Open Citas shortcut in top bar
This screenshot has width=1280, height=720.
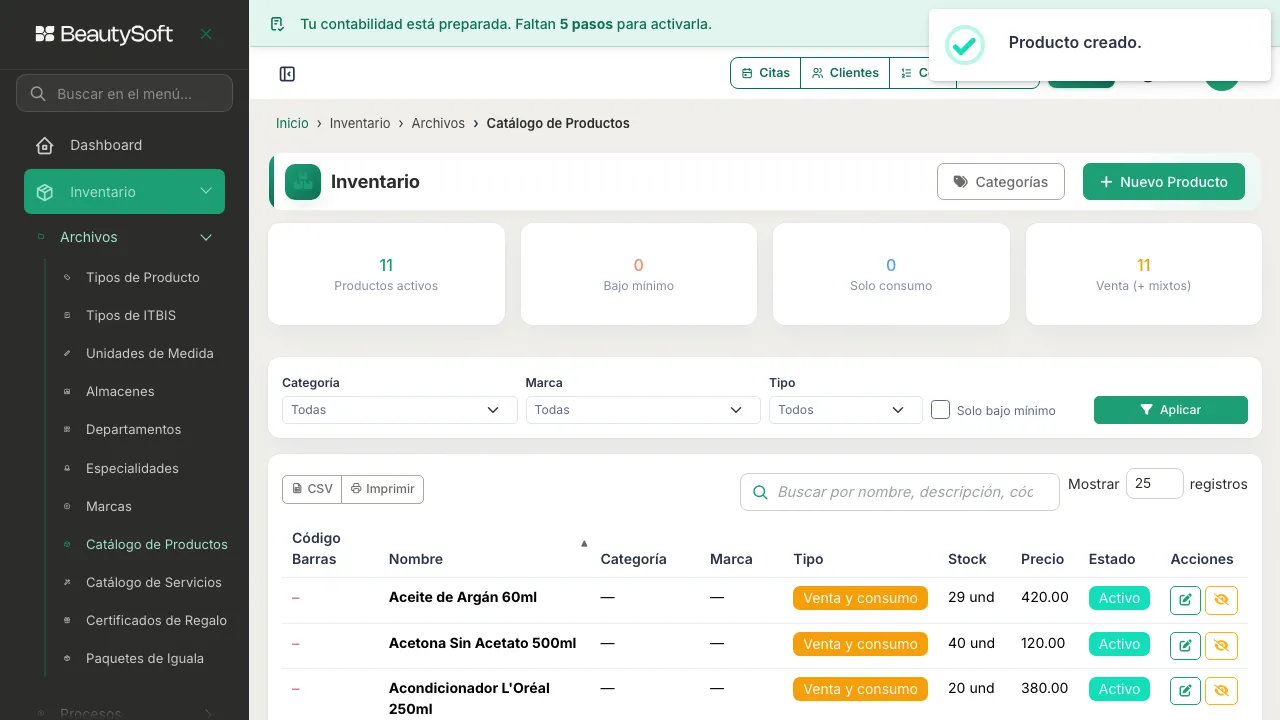(766, 73)
